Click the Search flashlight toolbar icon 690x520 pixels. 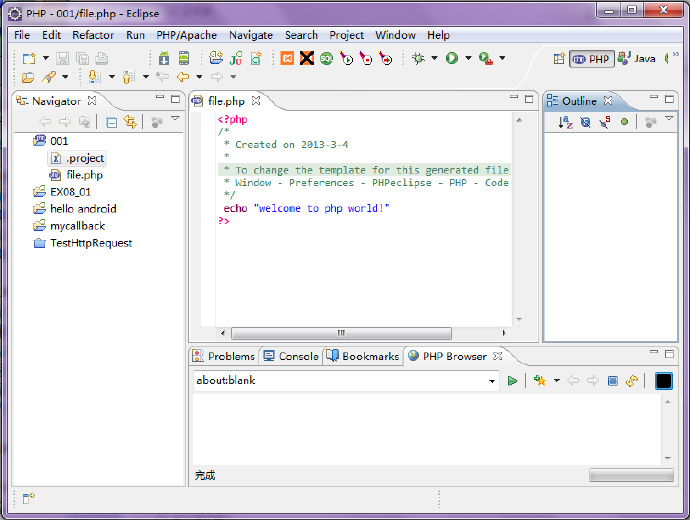pyautogui.click(x=49, y=77)
